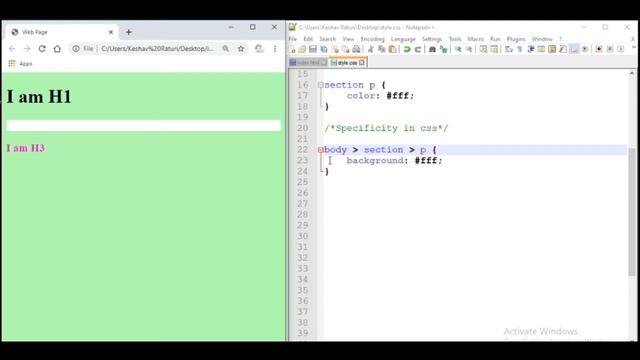Toggle Show all characters icon

pyautogui.click(x=520, y=49)
